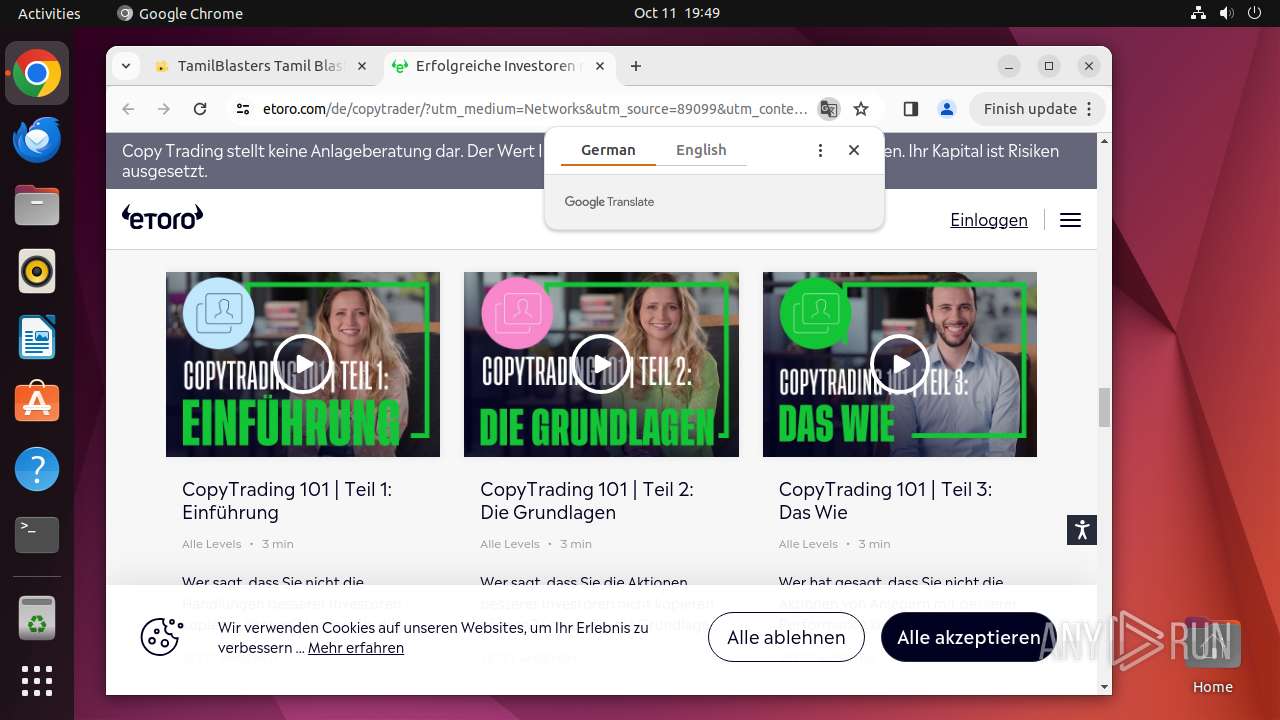The image size is (1280, 720).
Task: Close the Google Translate popup
Action: (x=854, y=150)
